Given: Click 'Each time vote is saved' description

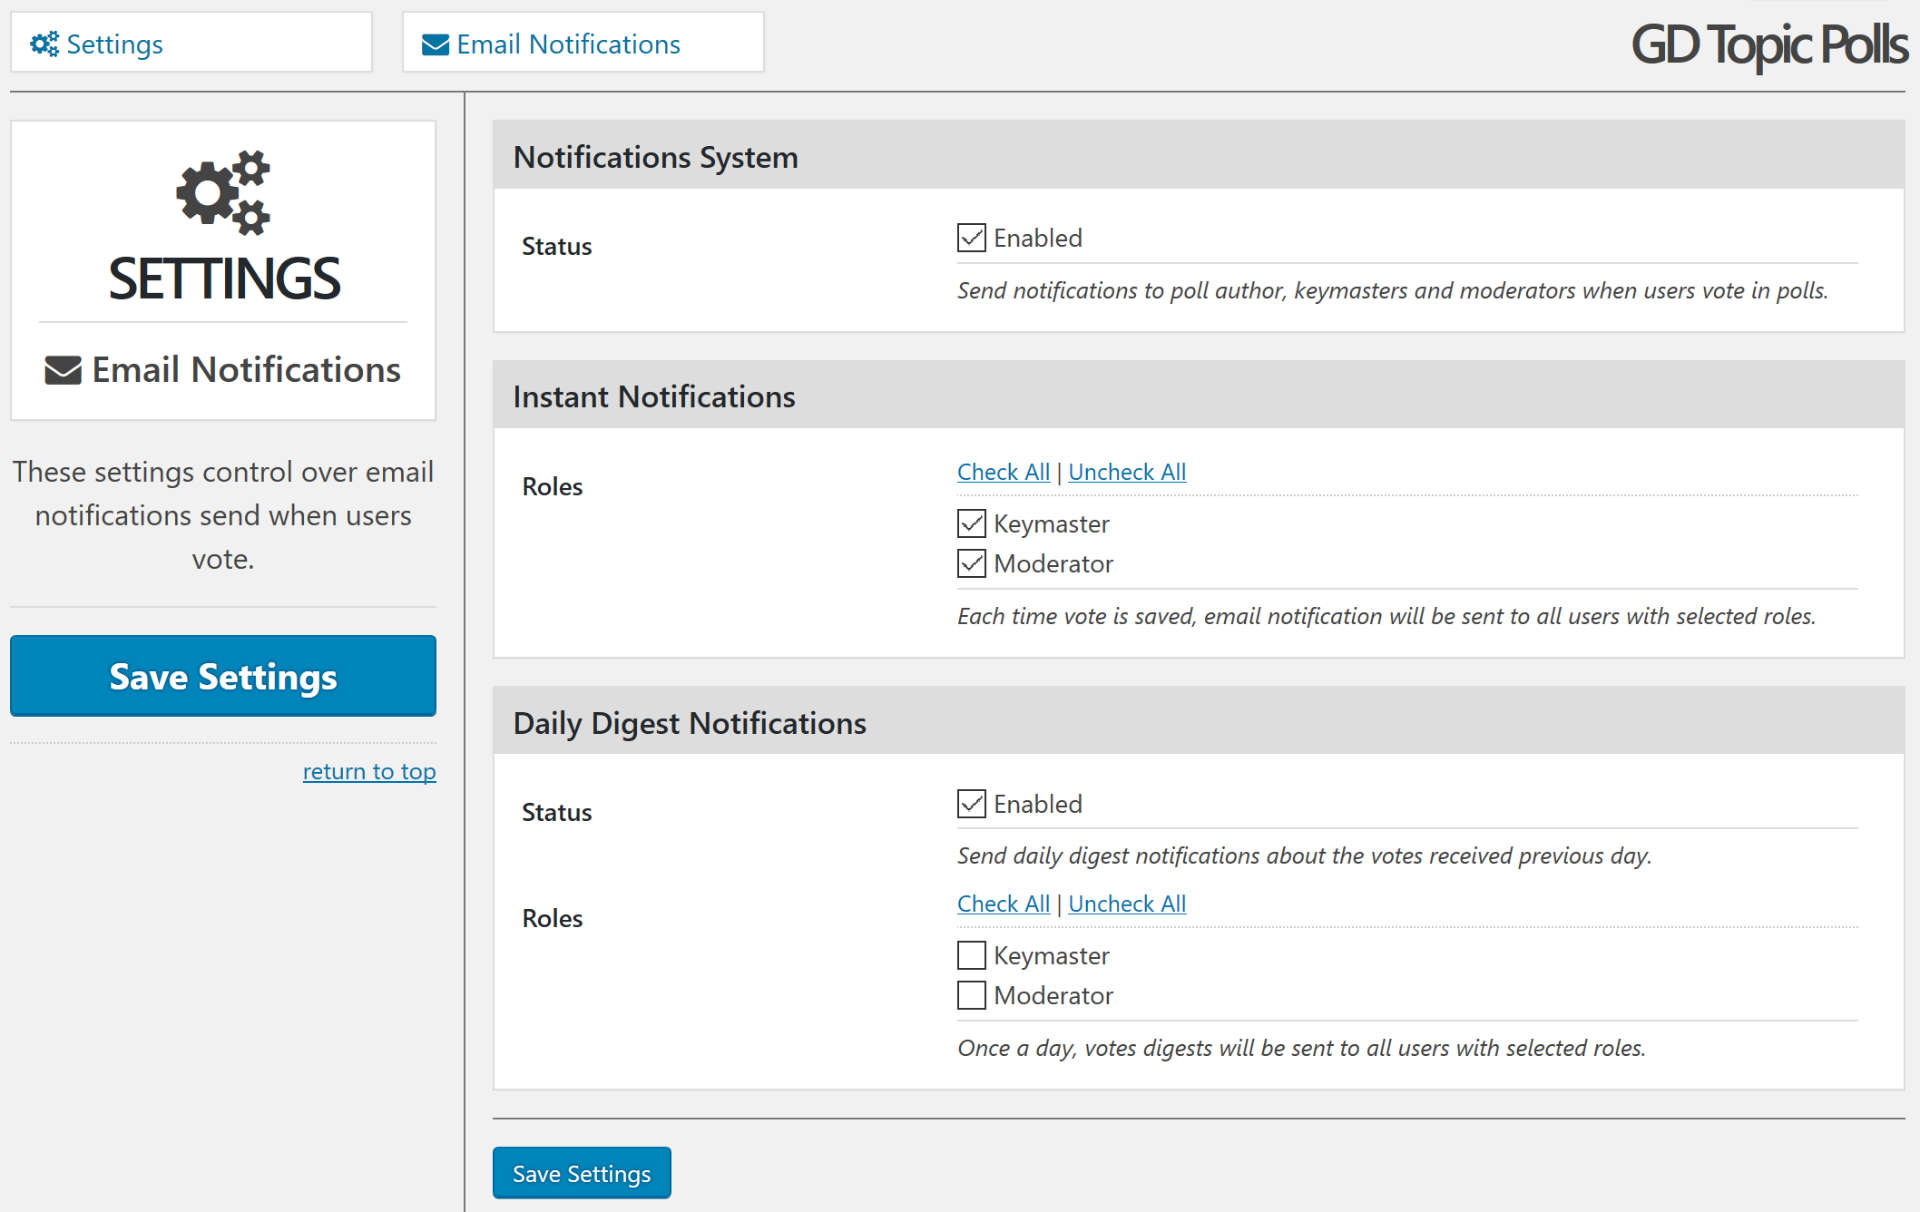Looking at the screenshot, I should [1386, 616].
